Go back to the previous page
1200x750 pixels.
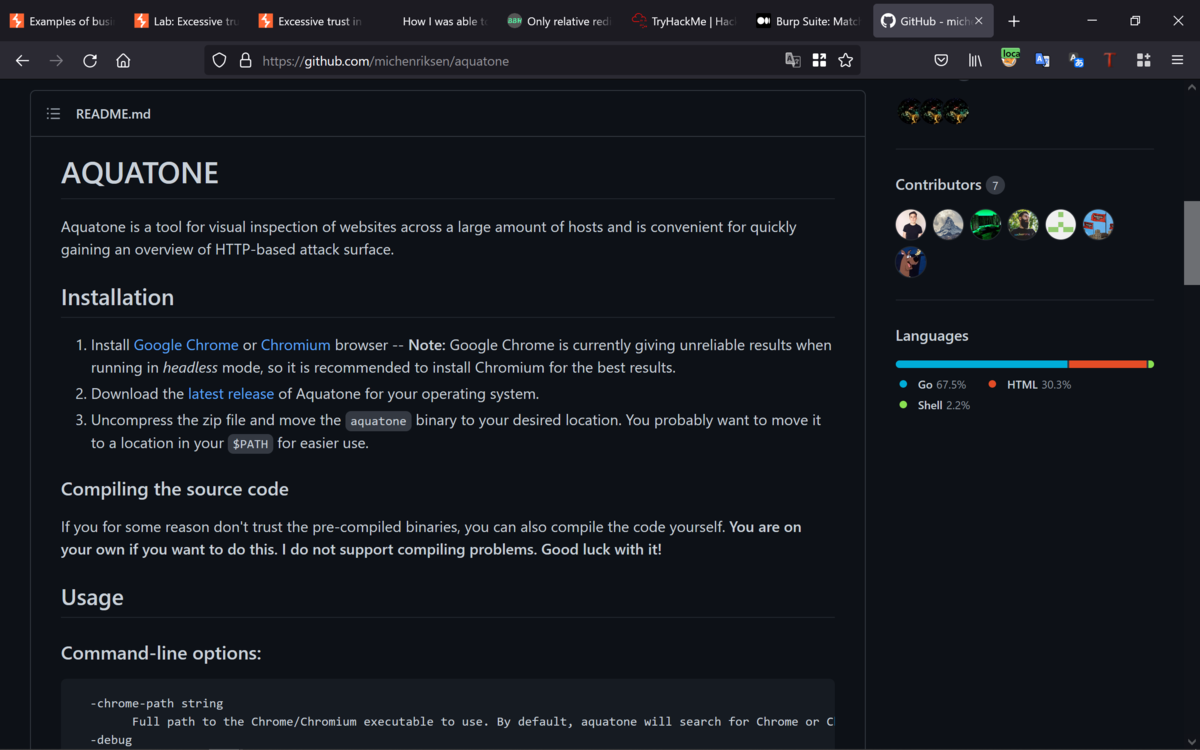tap(23, 60)
